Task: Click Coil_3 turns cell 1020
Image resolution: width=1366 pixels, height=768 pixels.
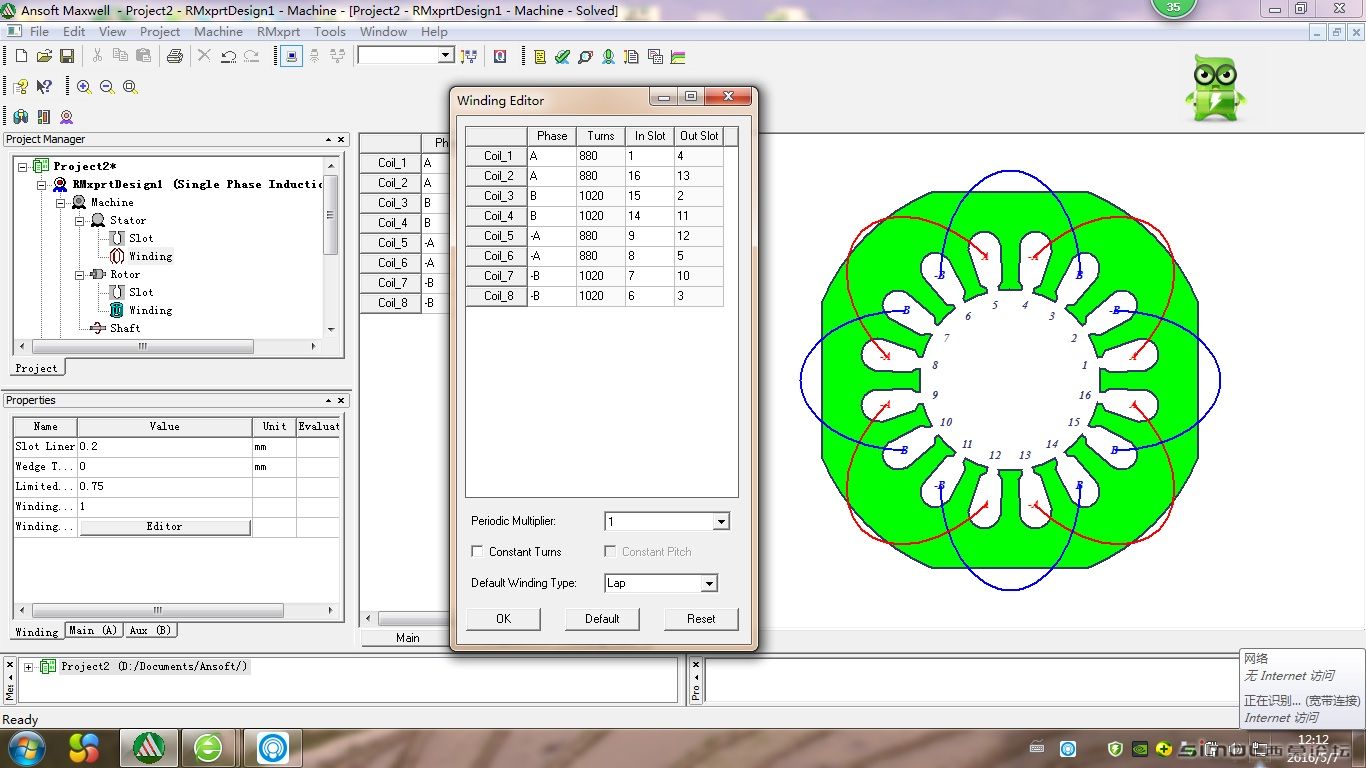Action: (601, 196)
